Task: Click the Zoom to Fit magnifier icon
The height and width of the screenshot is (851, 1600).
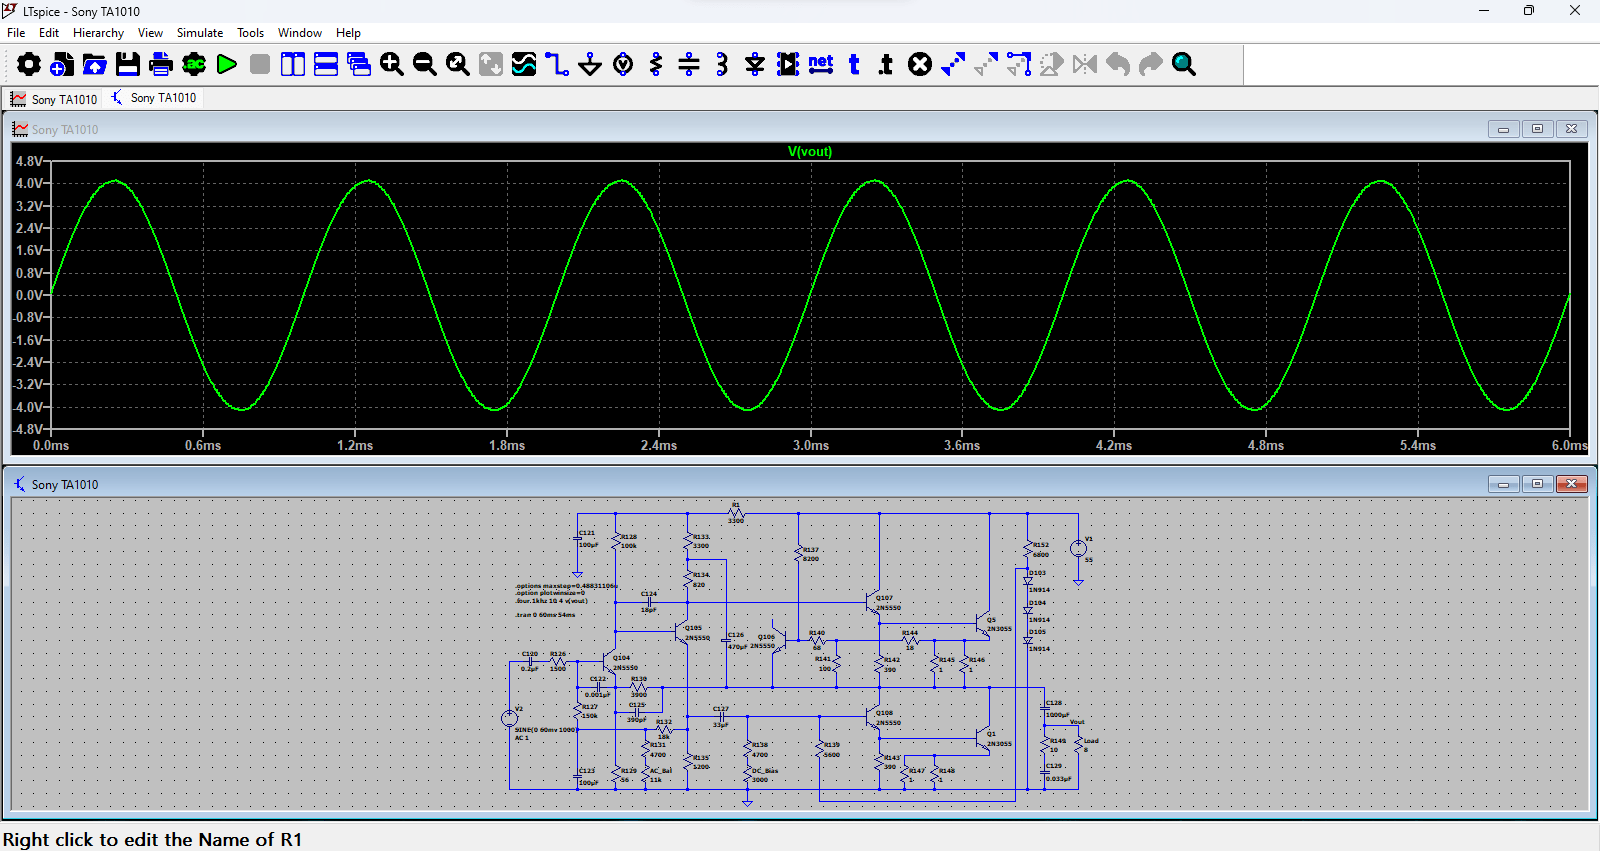Action: click(x=458, y=65)
